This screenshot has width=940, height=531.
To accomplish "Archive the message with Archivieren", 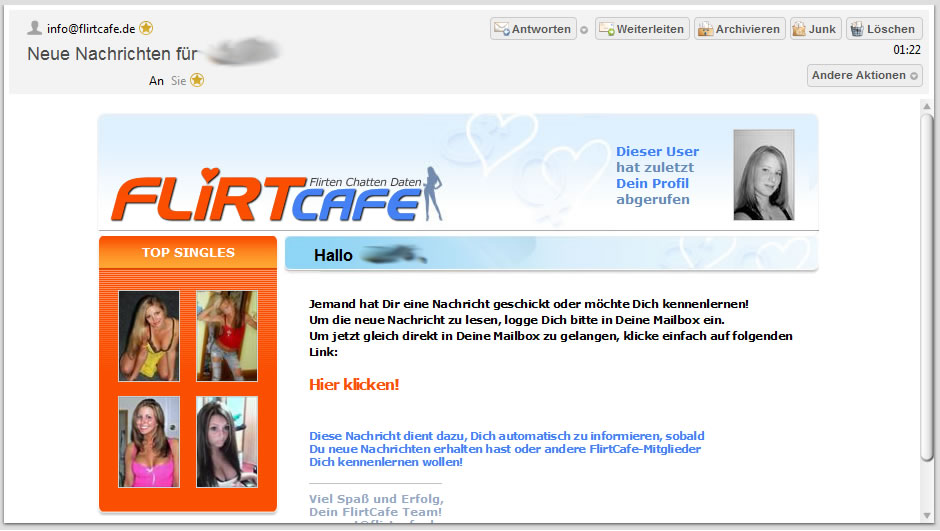I will pyautogui.click(x=740, y=29).
